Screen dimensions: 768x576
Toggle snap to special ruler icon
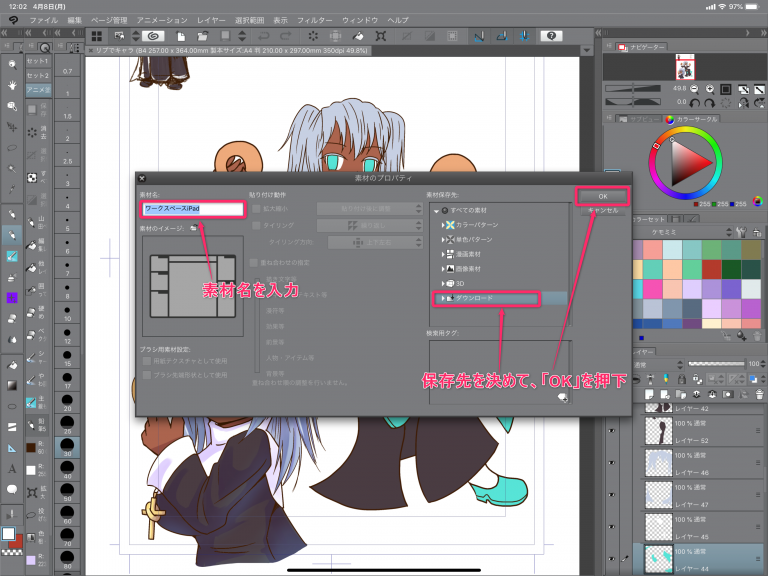[502, 36]
